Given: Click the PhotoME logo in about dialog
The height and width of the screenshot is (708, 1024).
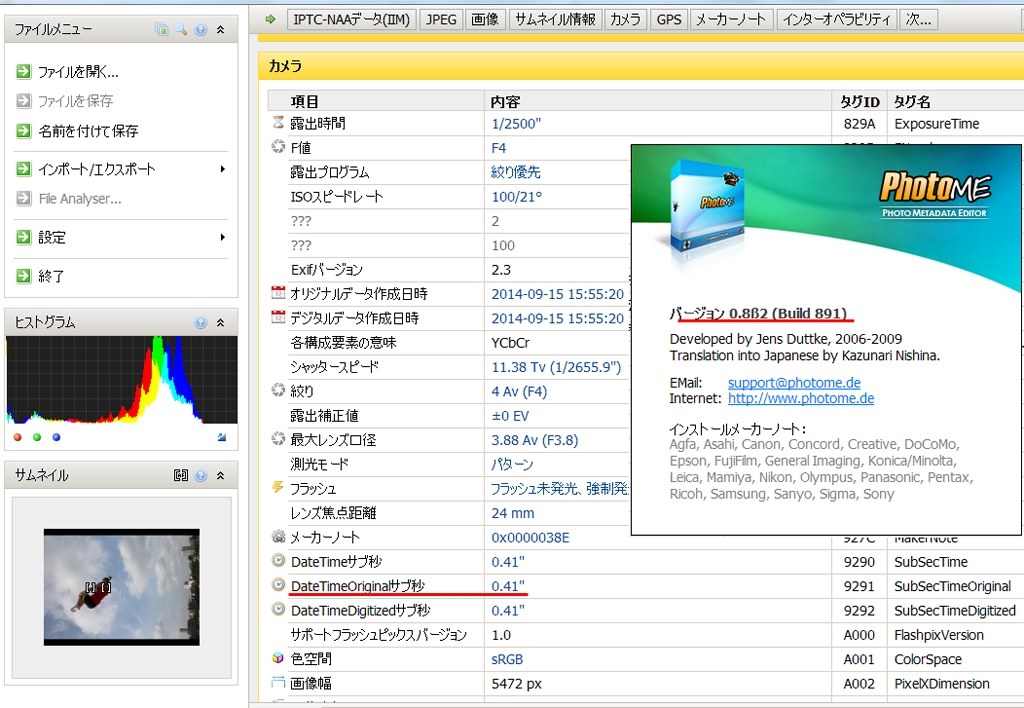Looking at the screenshot, I should point(934,193).
